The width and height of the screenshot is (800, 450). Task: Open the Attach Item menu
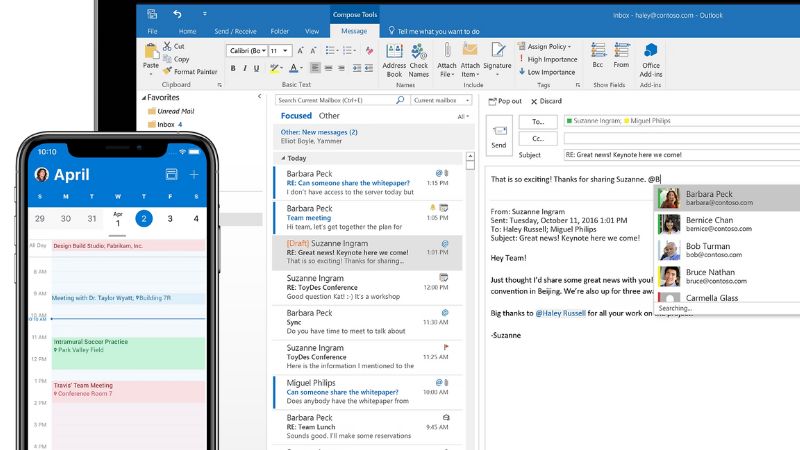coord(470,60)
